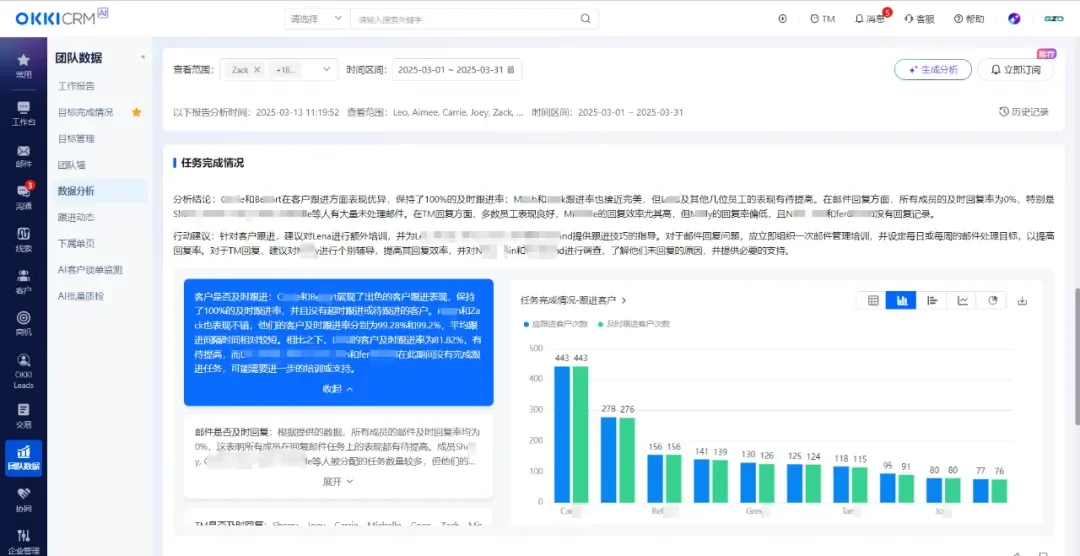Image resolution: width=1080 pixels, height=556 pixels.
Task: Select 跟进动态 in the side menu
Action: [77, 216]
